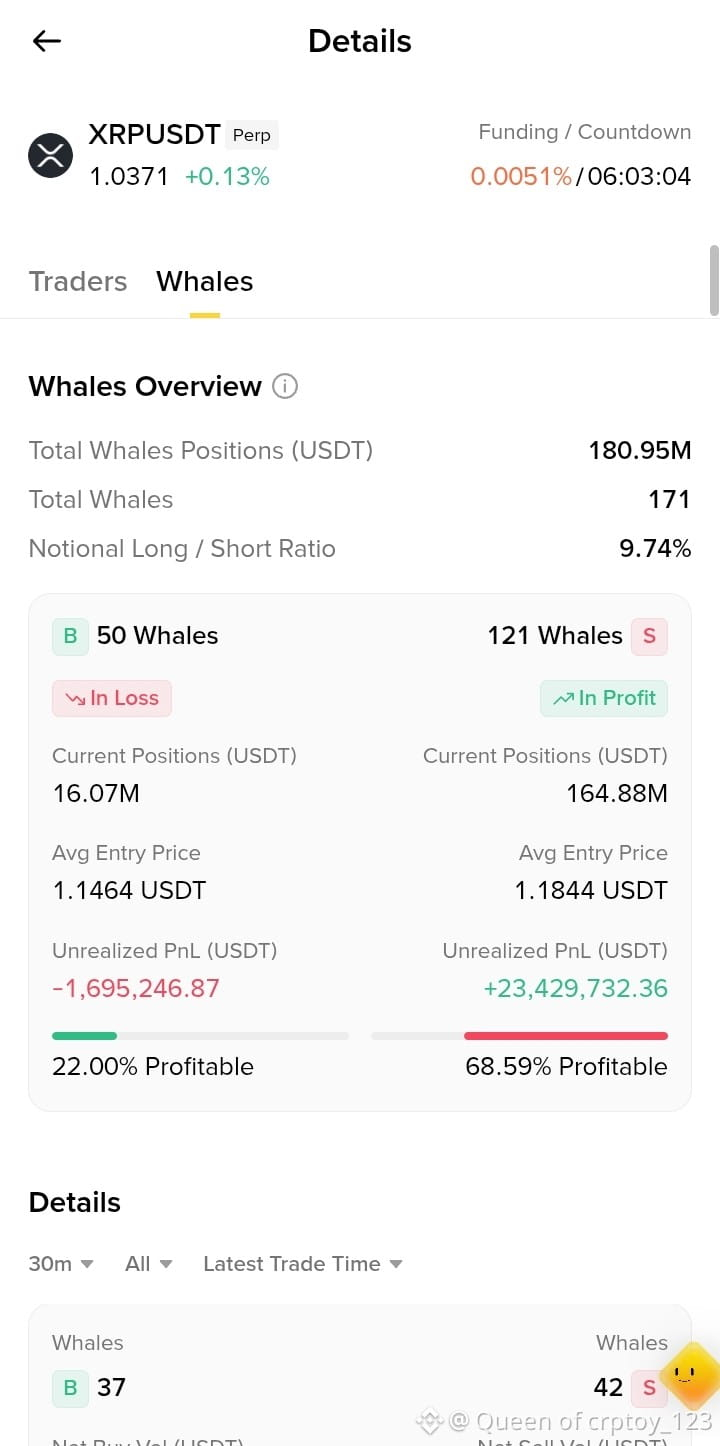
Task: Open the Whales Overview info icon
Action: (285, 386)
